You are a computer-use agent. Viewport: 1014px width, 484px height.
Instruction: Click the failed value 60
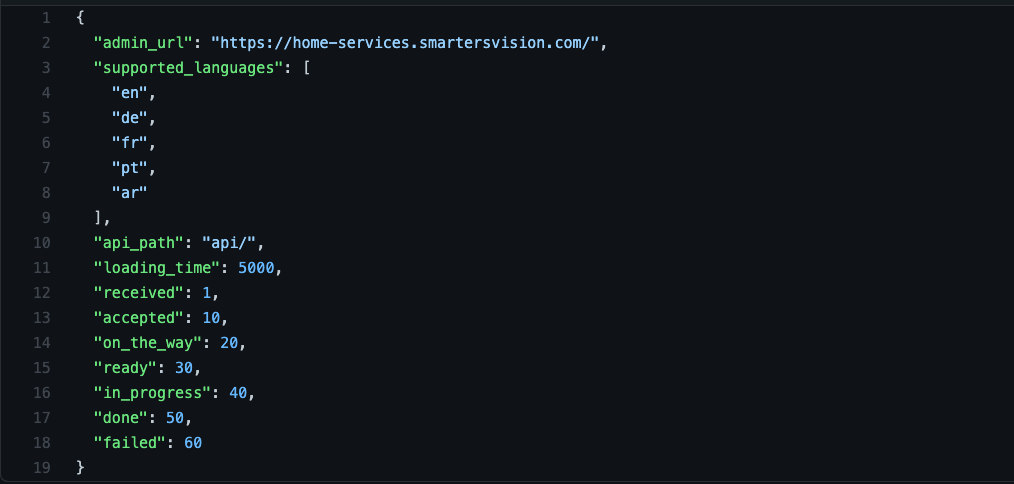193,443
